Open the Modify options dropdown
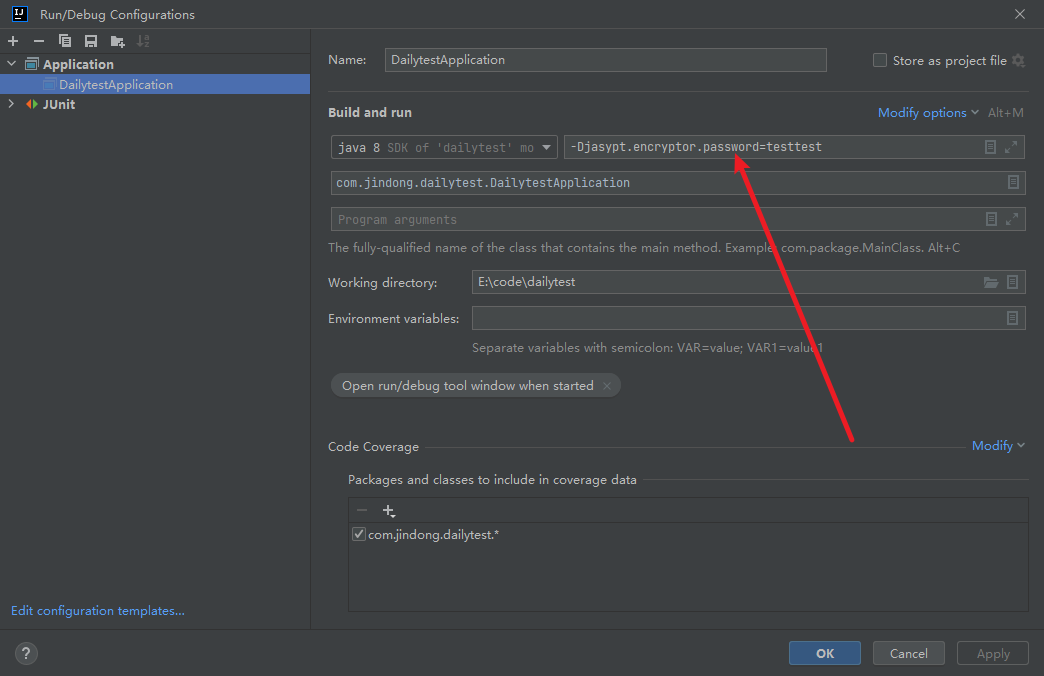This screenshot has height=676, width=1044. 927,113
